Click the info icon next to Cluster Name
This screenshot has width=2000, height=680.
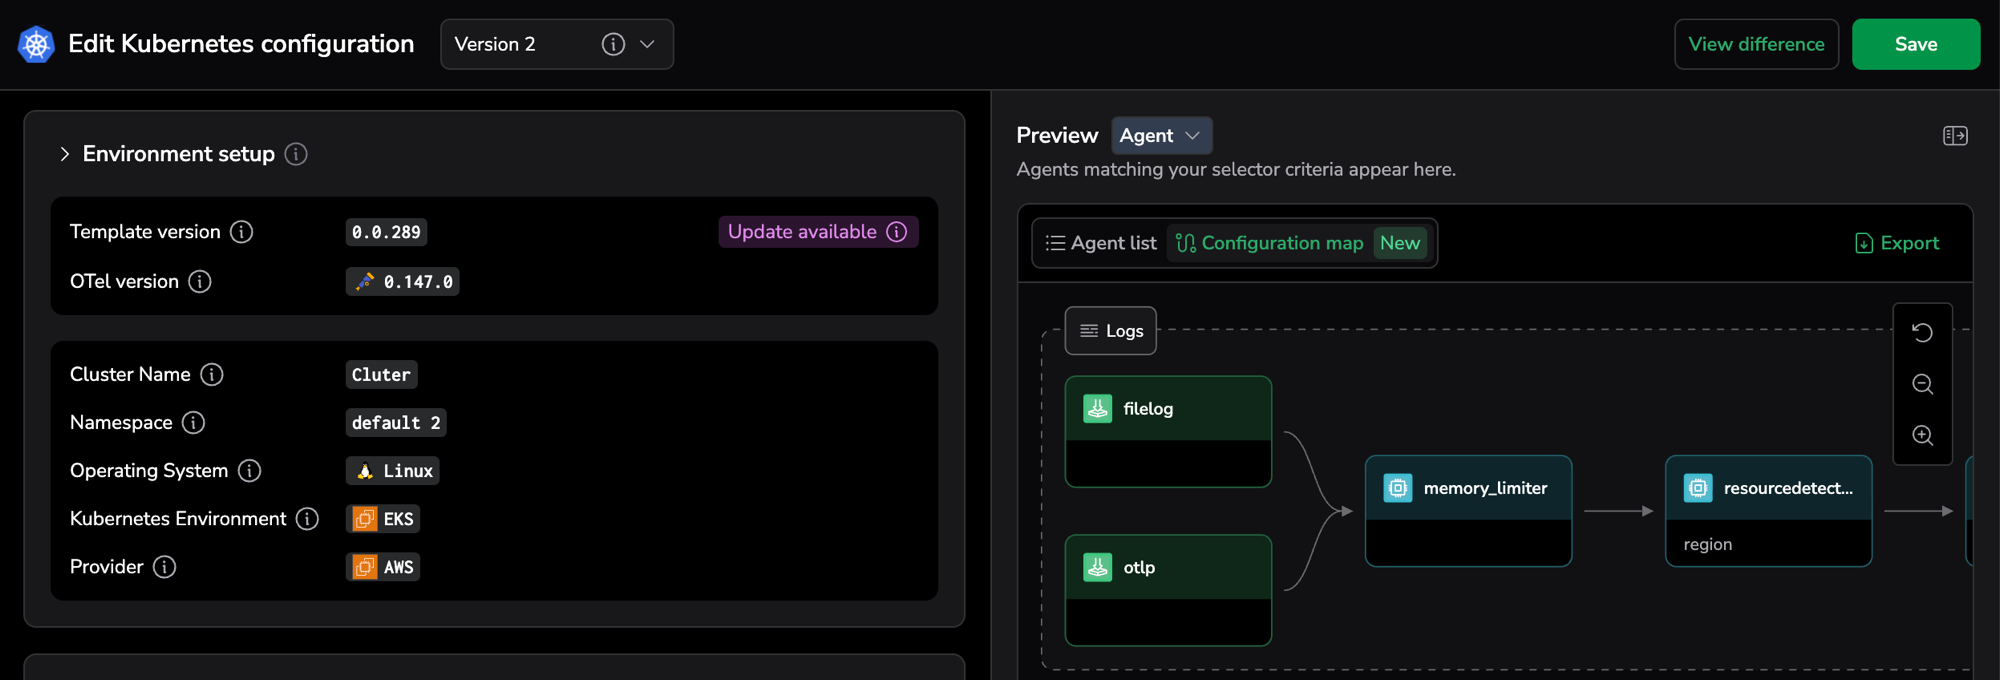coord(212,375)
